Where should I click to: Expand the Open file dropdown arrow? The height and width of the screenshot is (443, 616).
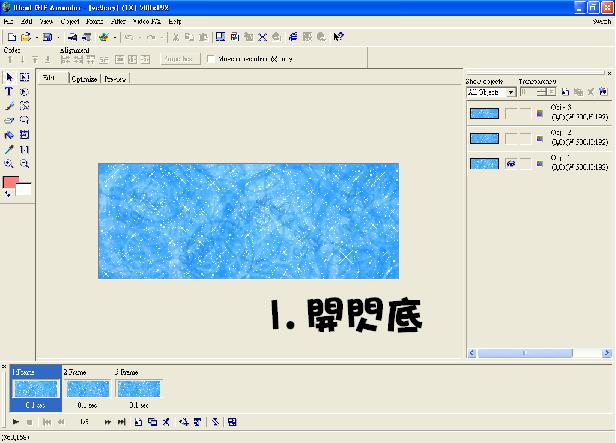(34, 37)
